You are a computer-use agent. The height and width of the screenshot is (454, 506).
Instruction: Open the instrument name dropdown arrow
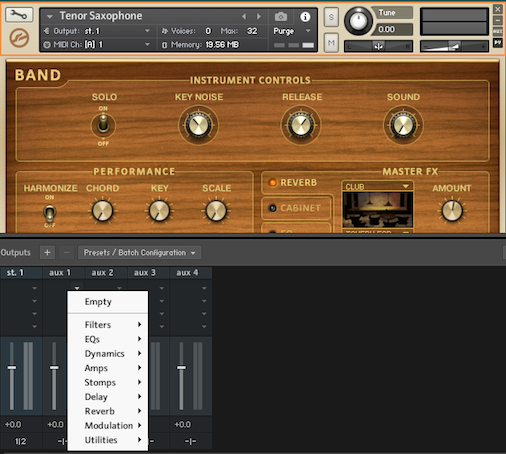point(50,16)
